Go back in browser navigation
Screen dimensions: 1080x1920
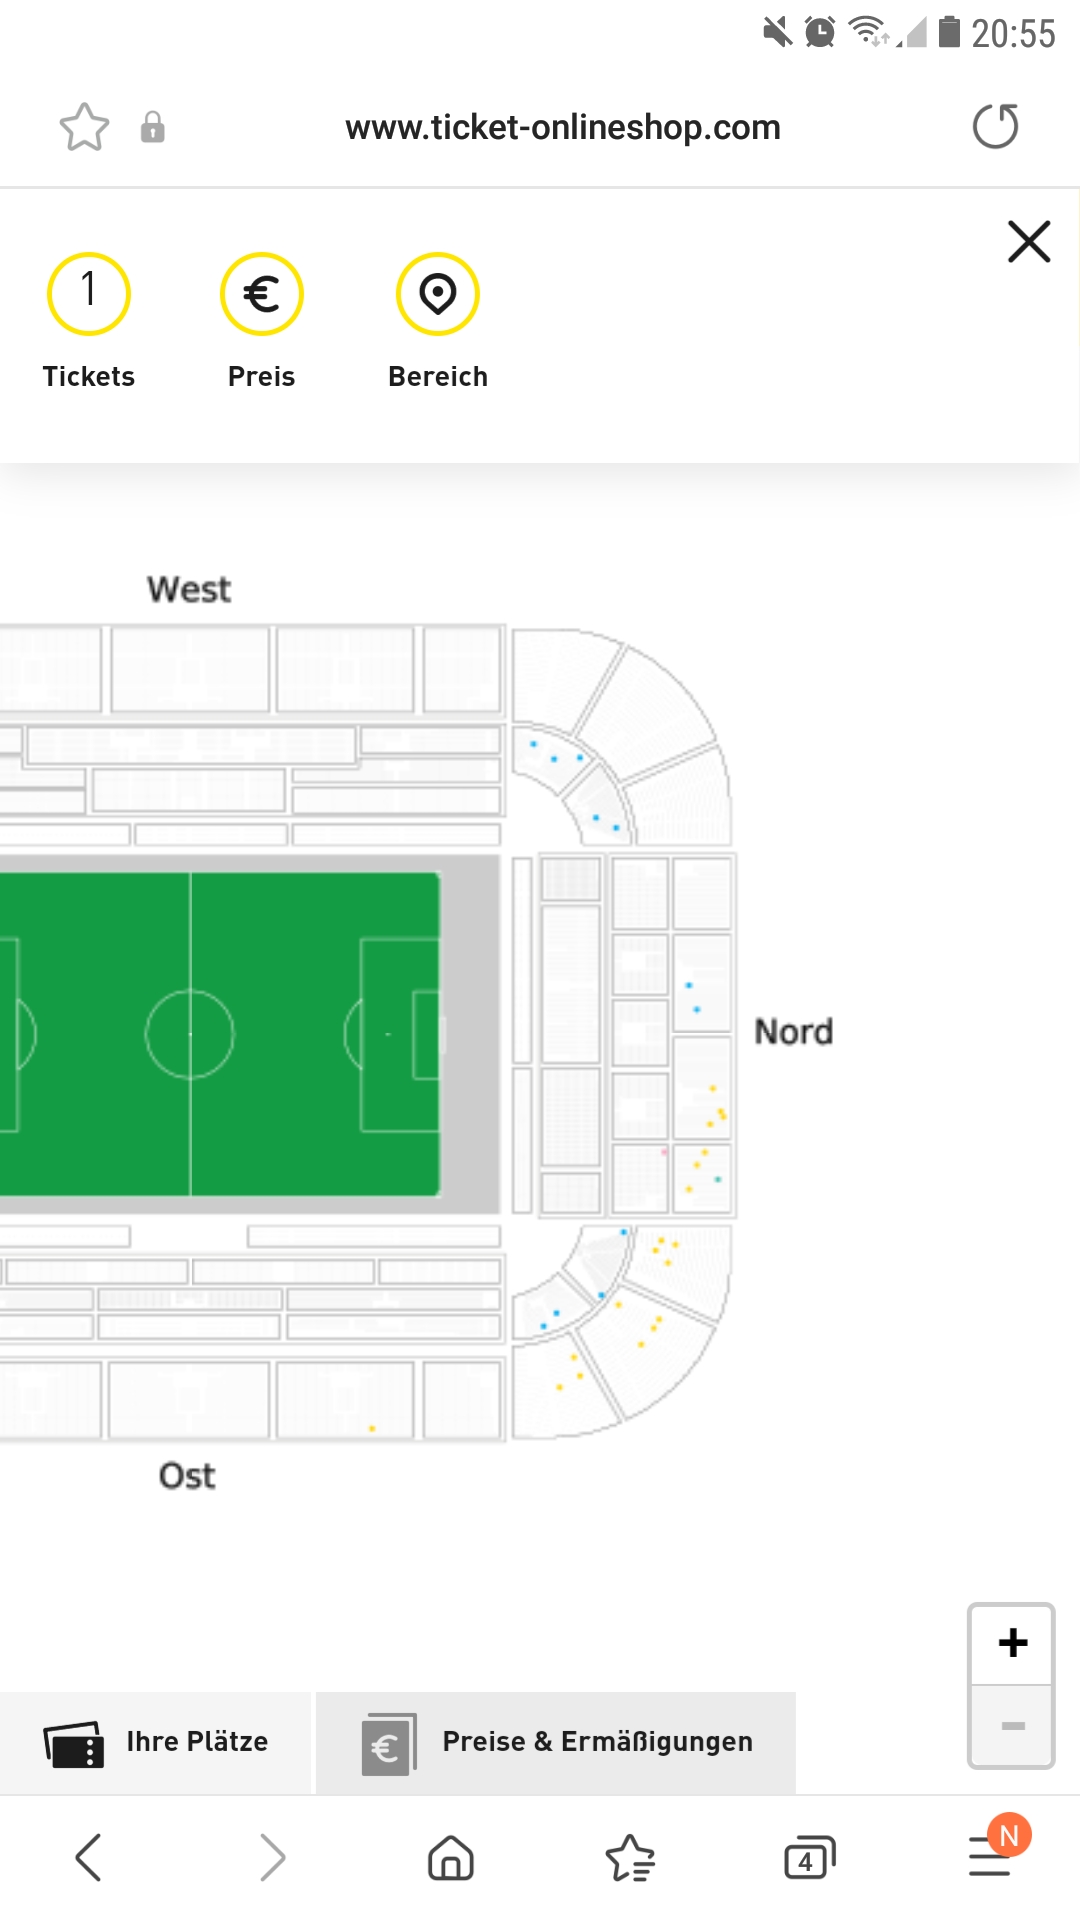(89, 1858)
